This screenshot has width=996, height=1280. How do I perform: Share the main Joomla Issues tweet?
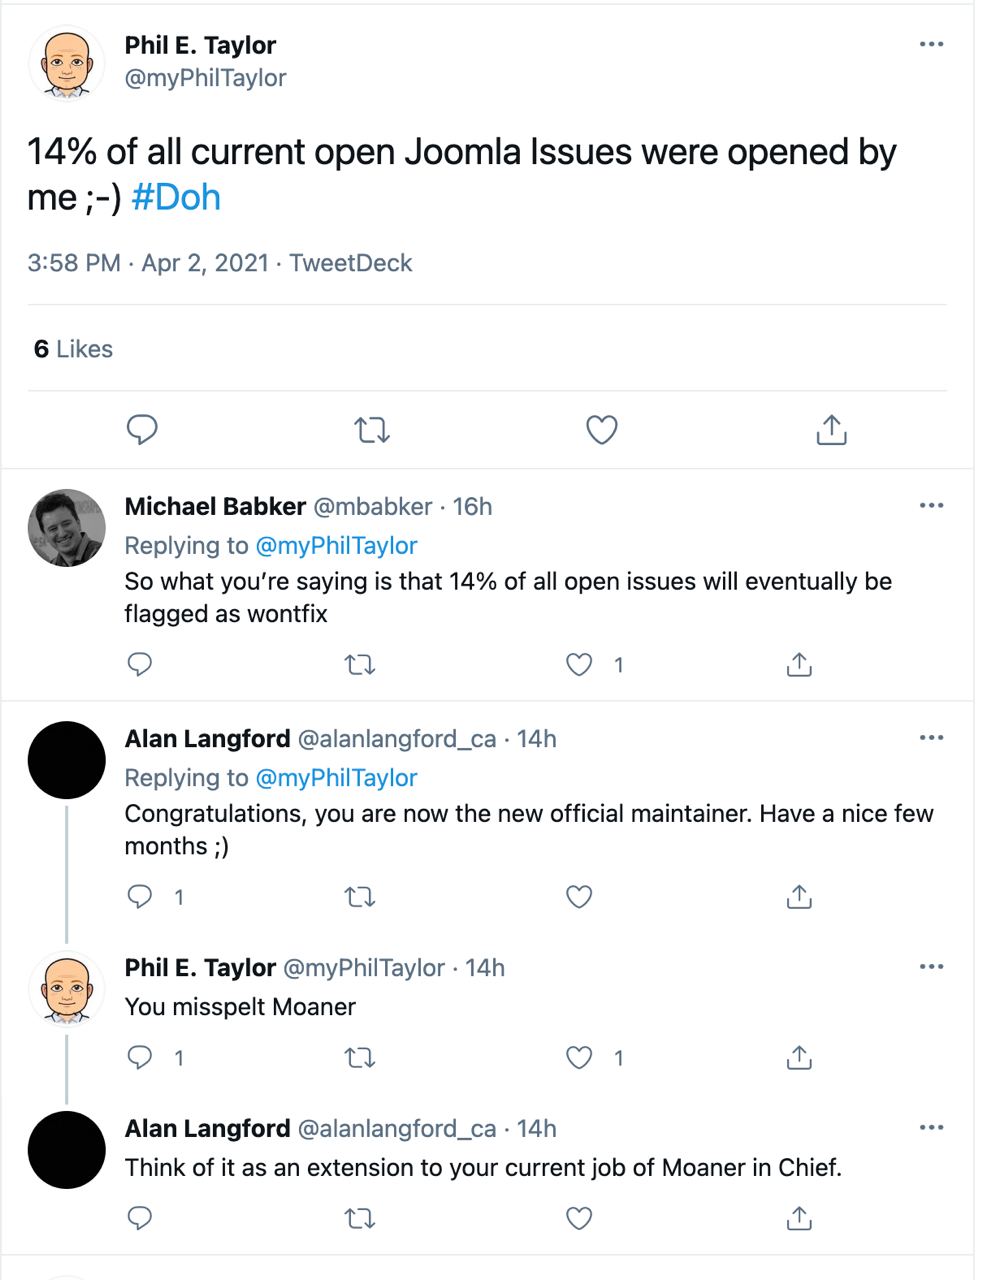click(831, 430)
